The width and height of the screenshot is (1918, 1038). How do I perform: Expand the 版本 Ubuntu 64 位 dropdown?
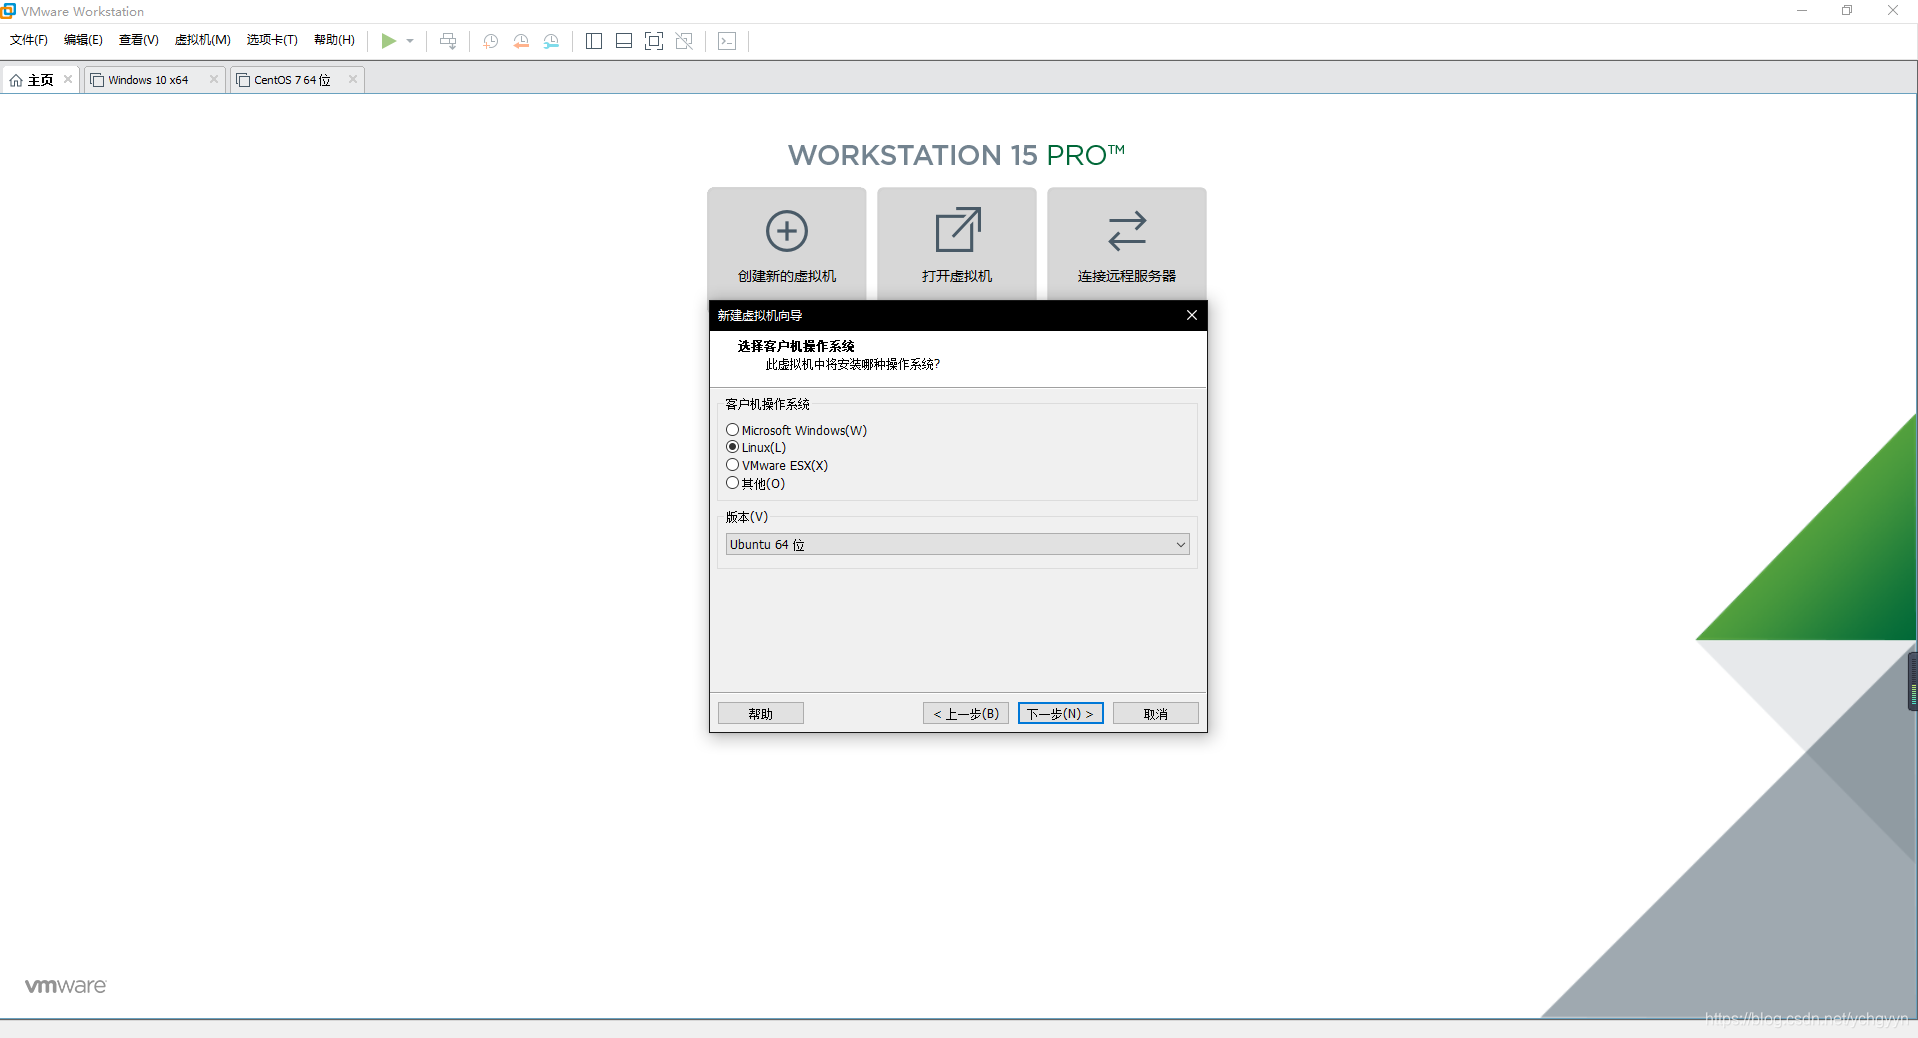click(x=957, y=544)
